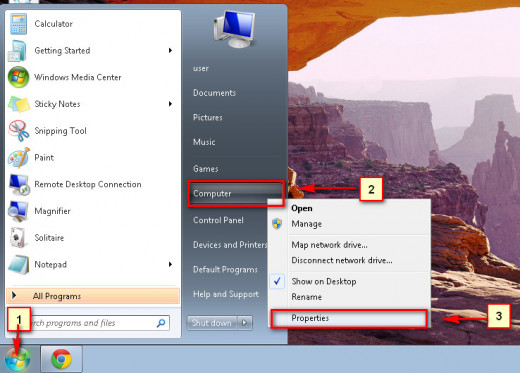Select Rename in the context menu

[306, 297]
